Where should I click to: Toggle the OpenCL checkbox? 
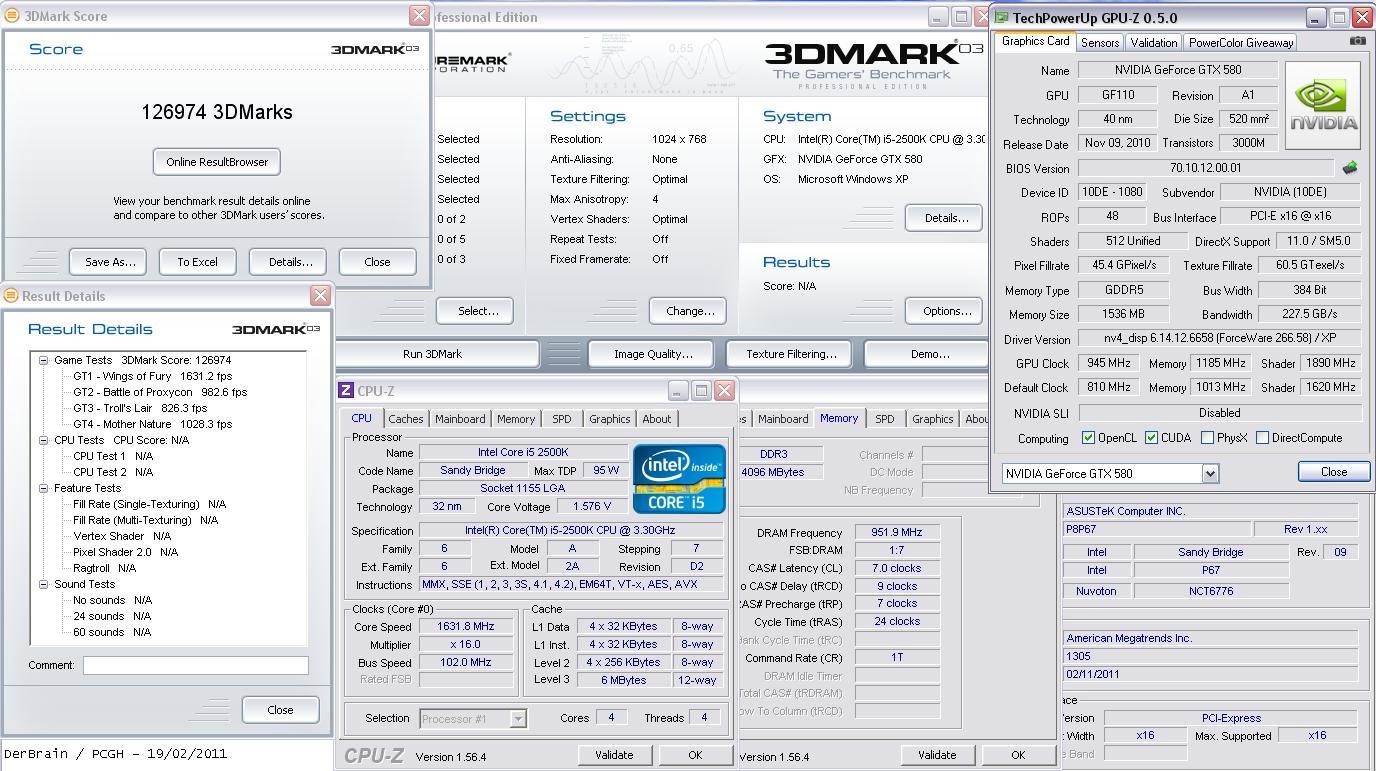1088,438
